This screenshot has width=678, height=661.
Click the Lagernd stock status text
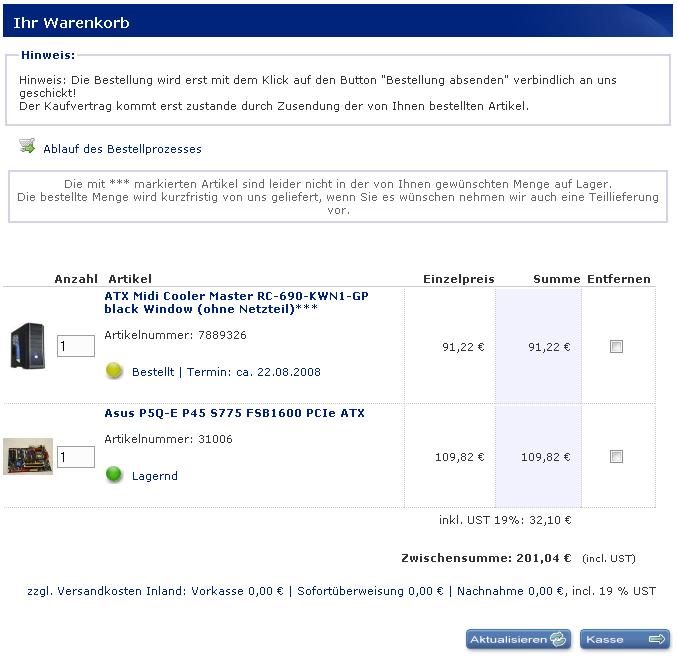click(x=155, y=476)
